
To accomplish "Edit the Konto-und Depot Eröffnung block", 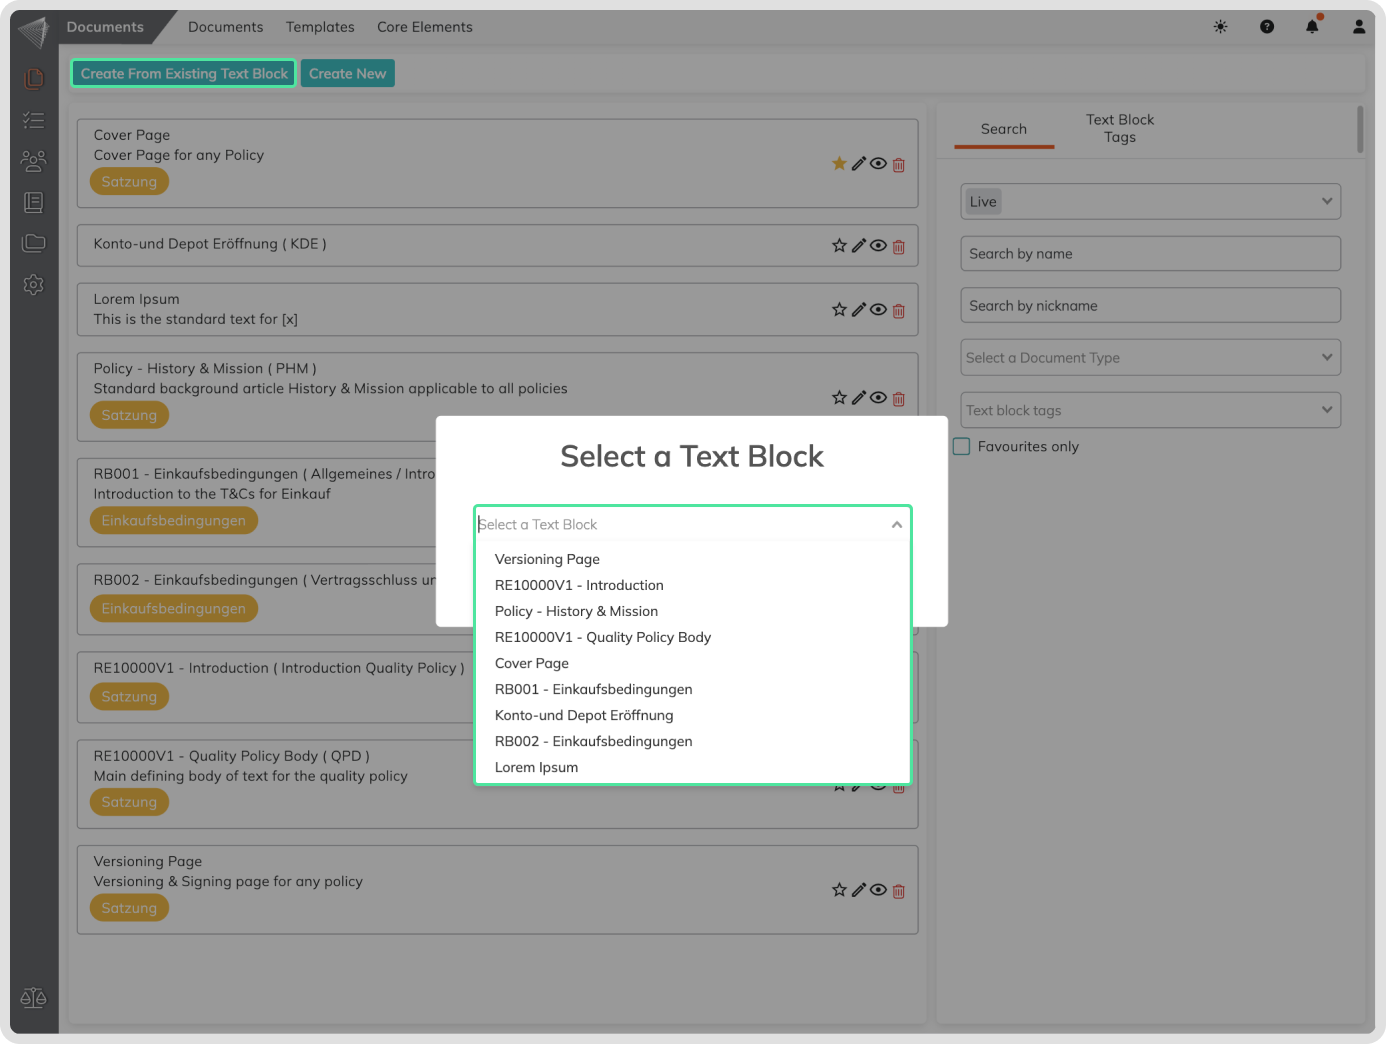I will pos(858,246).
